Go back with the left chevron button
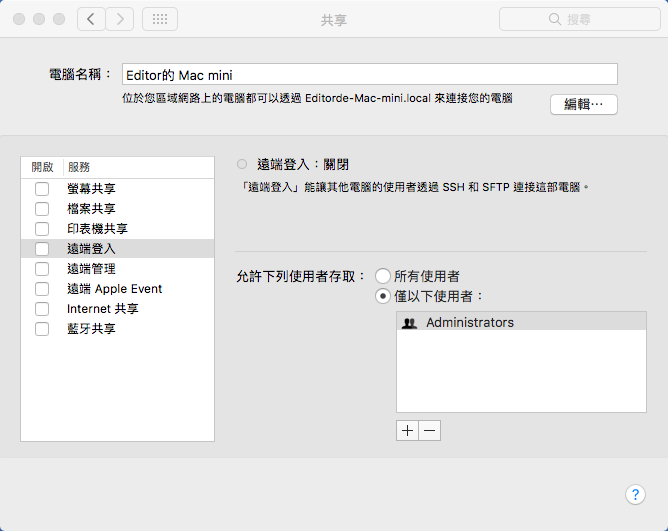 [91, 19]
